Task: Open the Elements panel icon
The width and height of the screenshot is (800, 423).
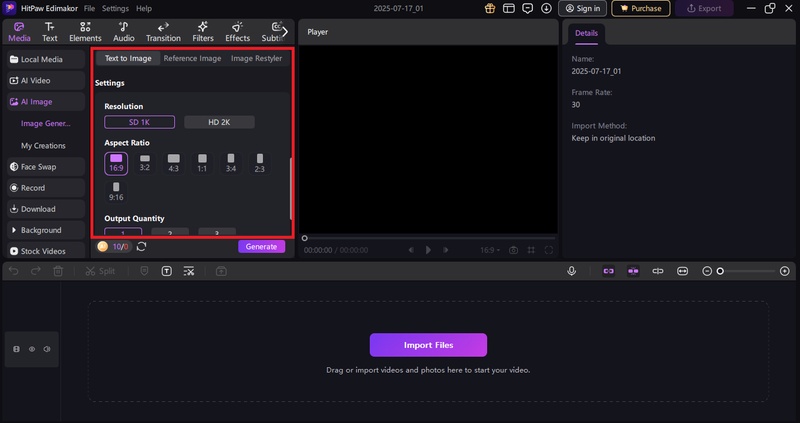Action: click(85, 32)
